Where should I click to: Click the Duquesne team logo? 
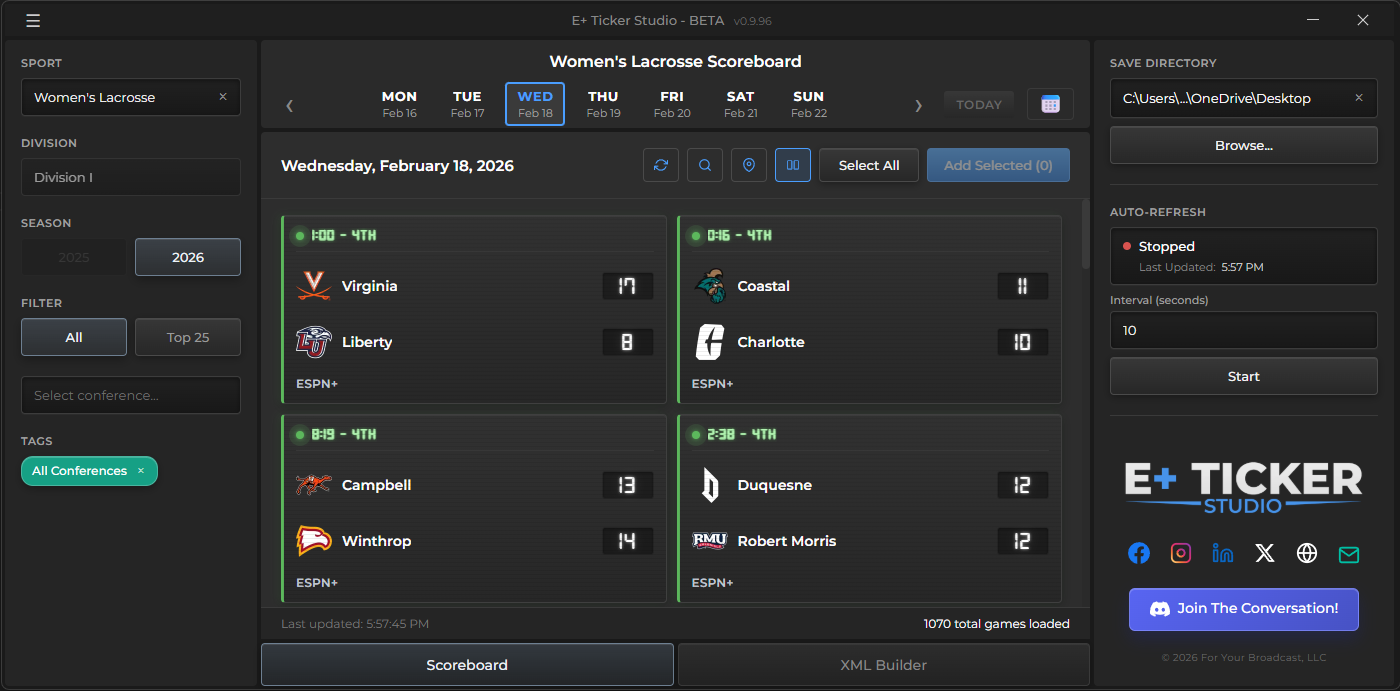coord(710,485)
